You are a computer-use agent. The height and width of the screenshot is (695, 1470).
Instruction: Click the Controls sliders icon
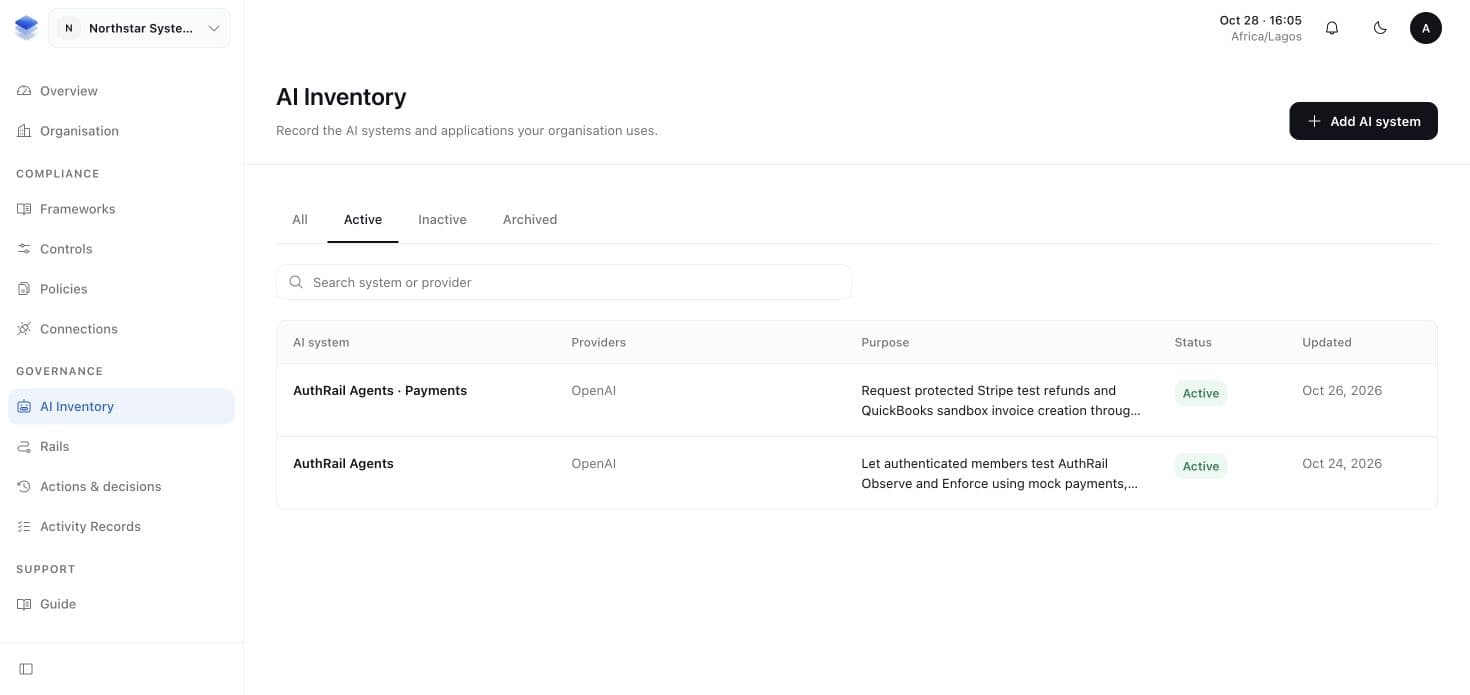click(x=24, y=249)
